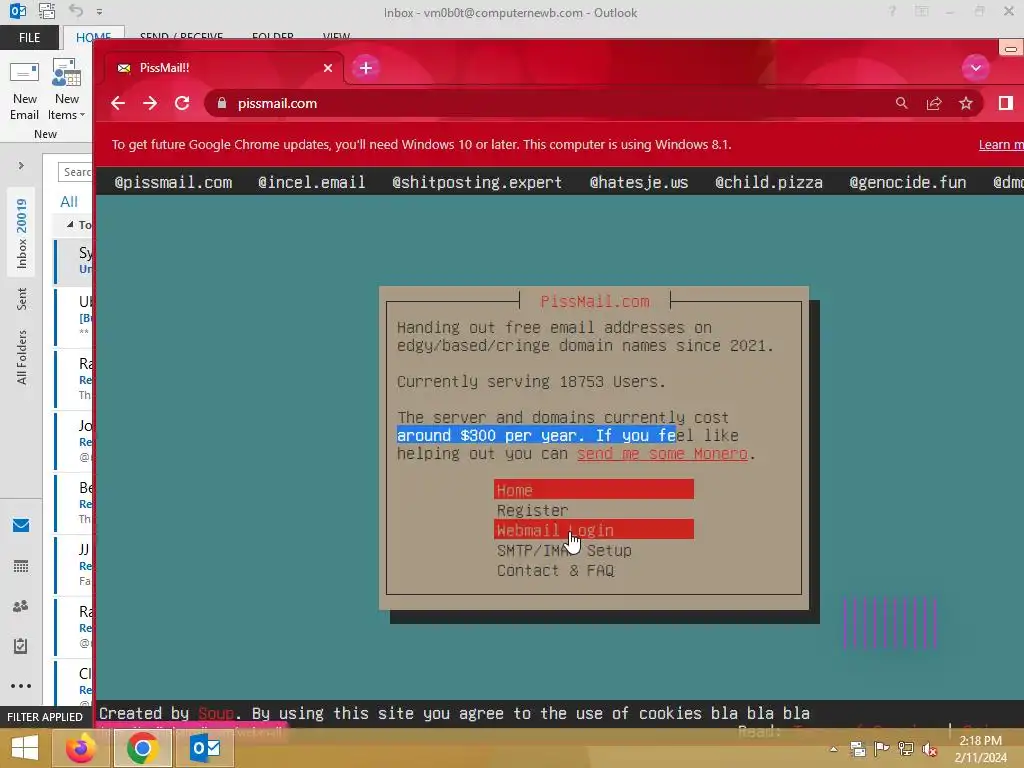The width and height of the screenshot is (1024, 768).
Task: Open All Folders in Outlook sidebar
Action: 22,357
